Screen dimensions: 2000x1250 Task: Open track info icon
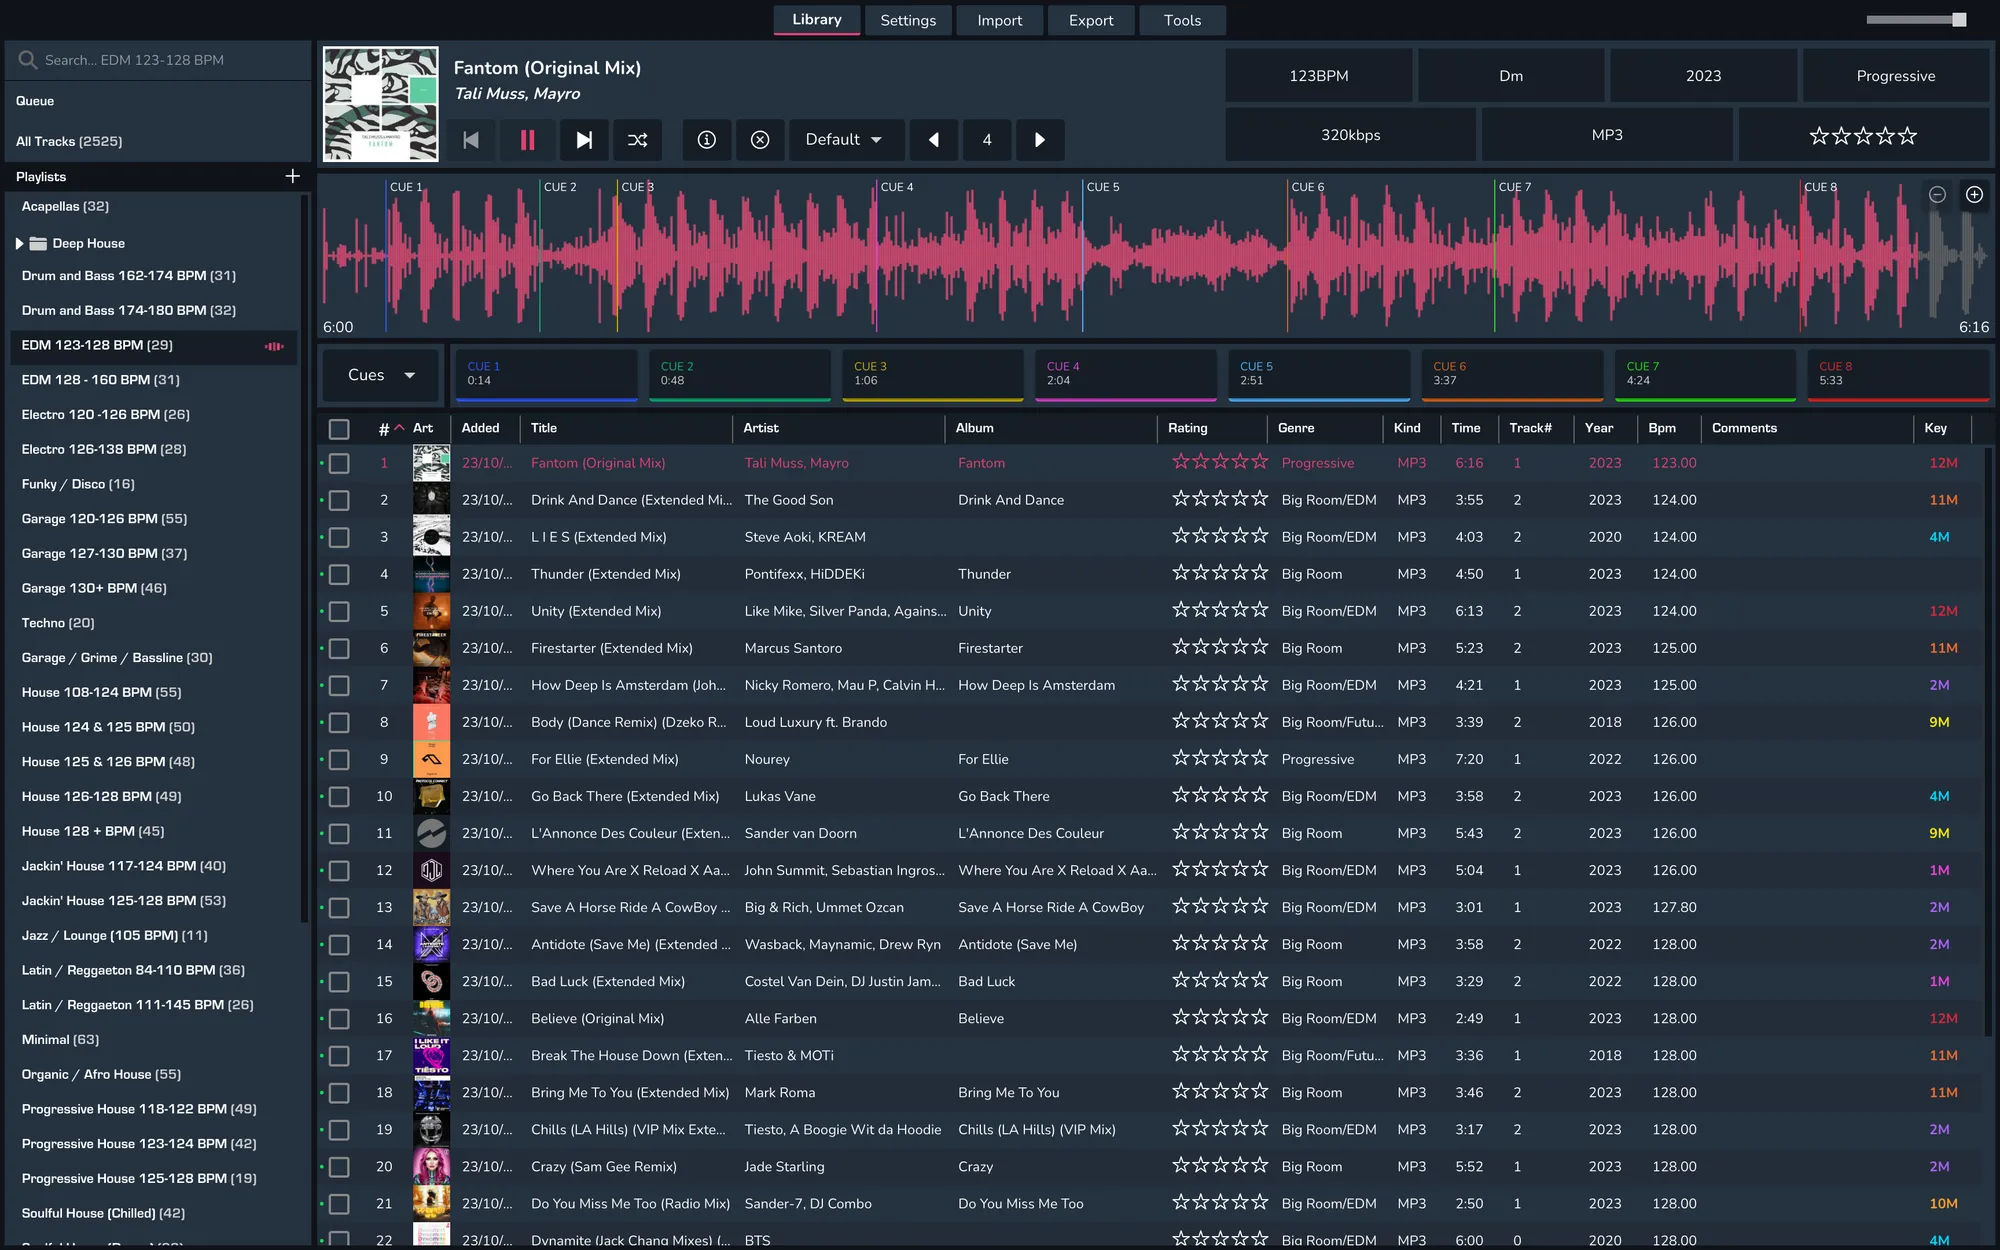tap(706, 140)
